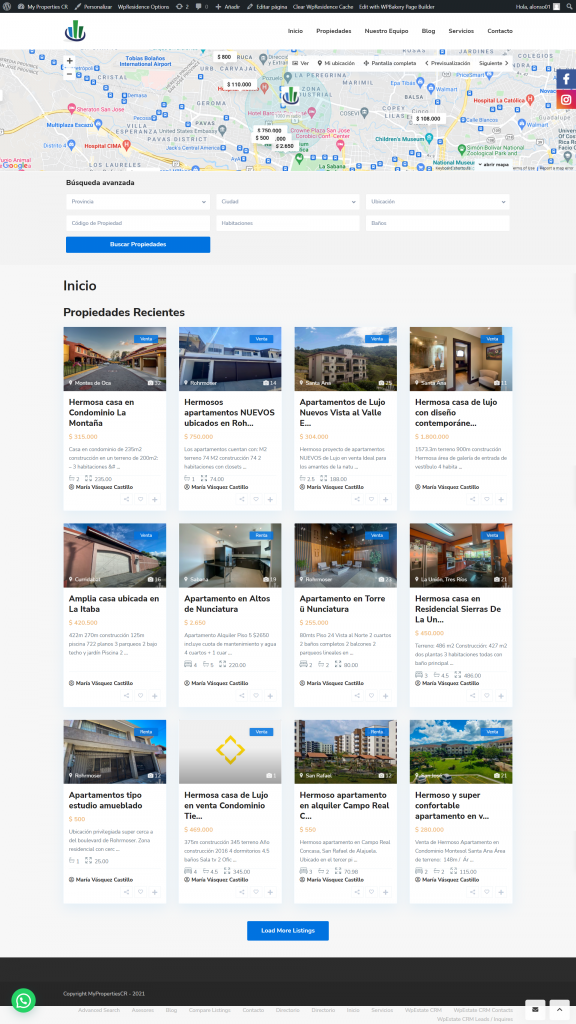Click the envelope contact icon at bottom

pos(535,1010)
